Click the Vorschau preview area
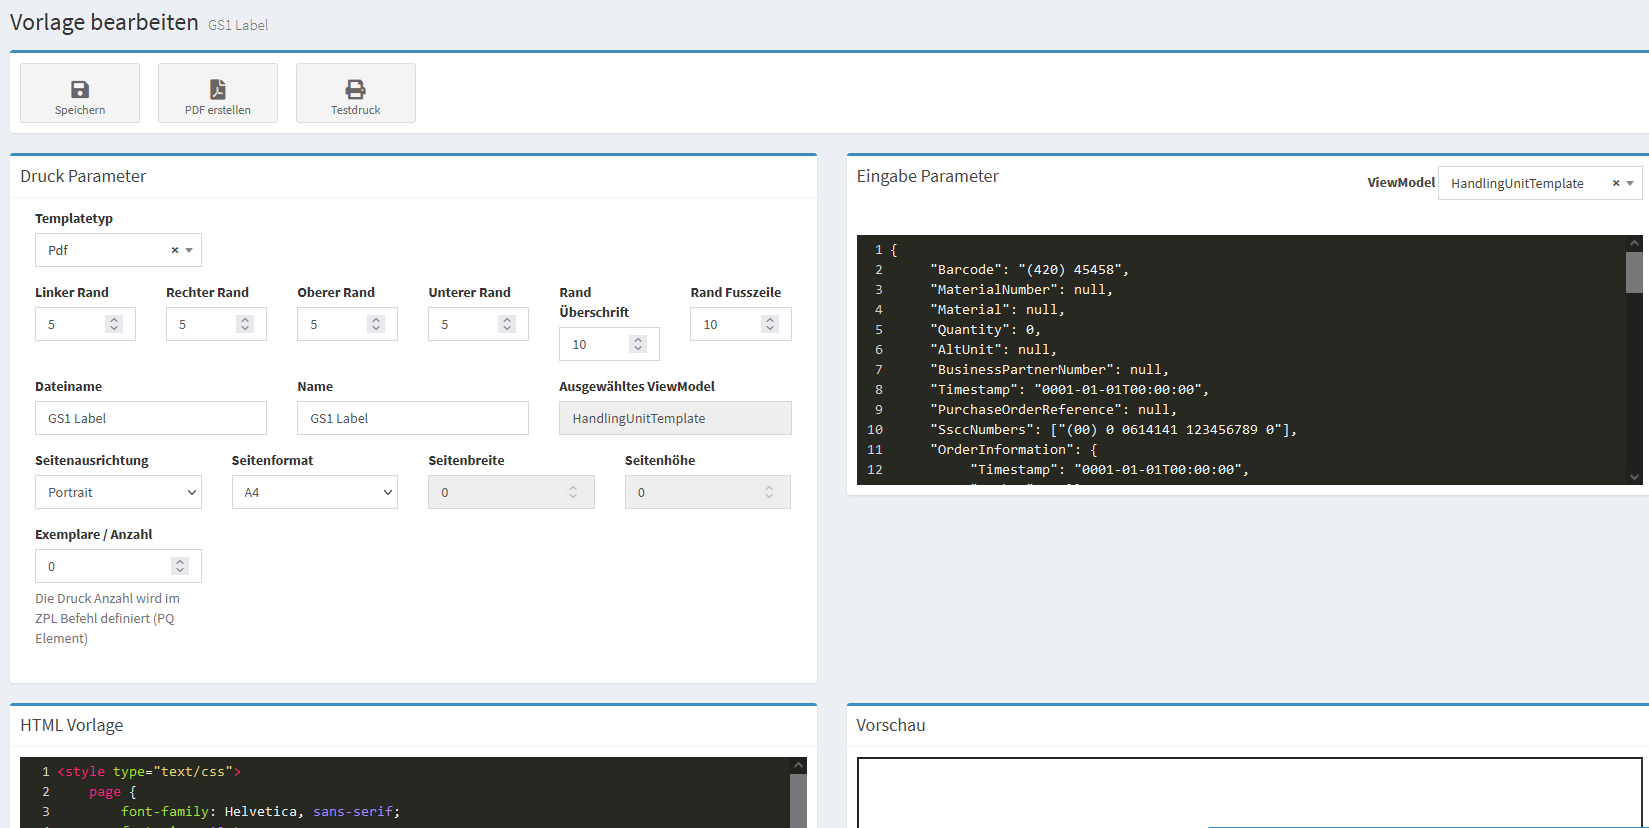Image resolution: width=1649 pixels, height=828 pixels. [x=1249, y=792]
